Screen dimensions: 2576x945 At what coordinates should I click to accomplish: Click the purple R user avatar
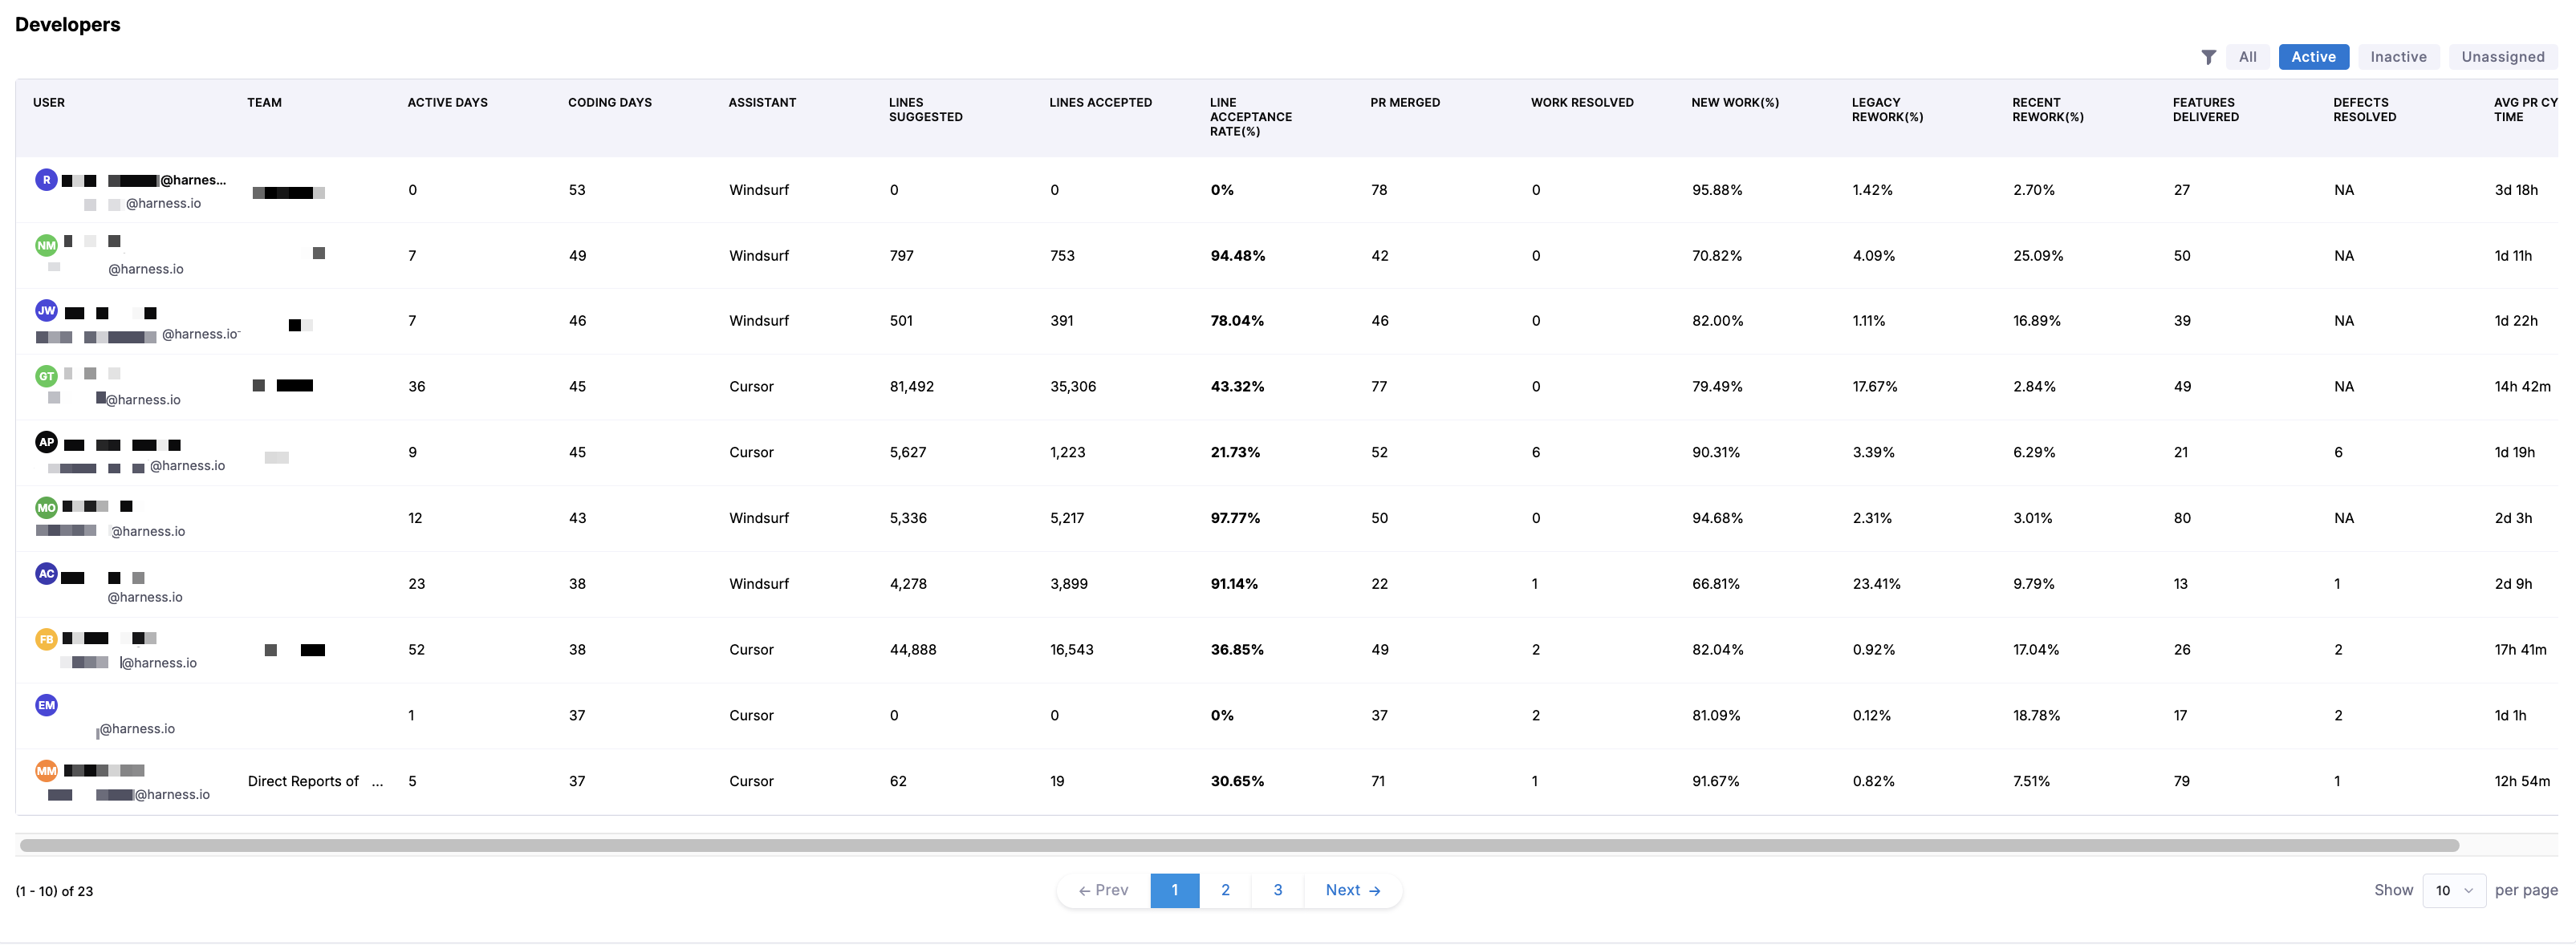pyautogui.click(x=46, y=180)
